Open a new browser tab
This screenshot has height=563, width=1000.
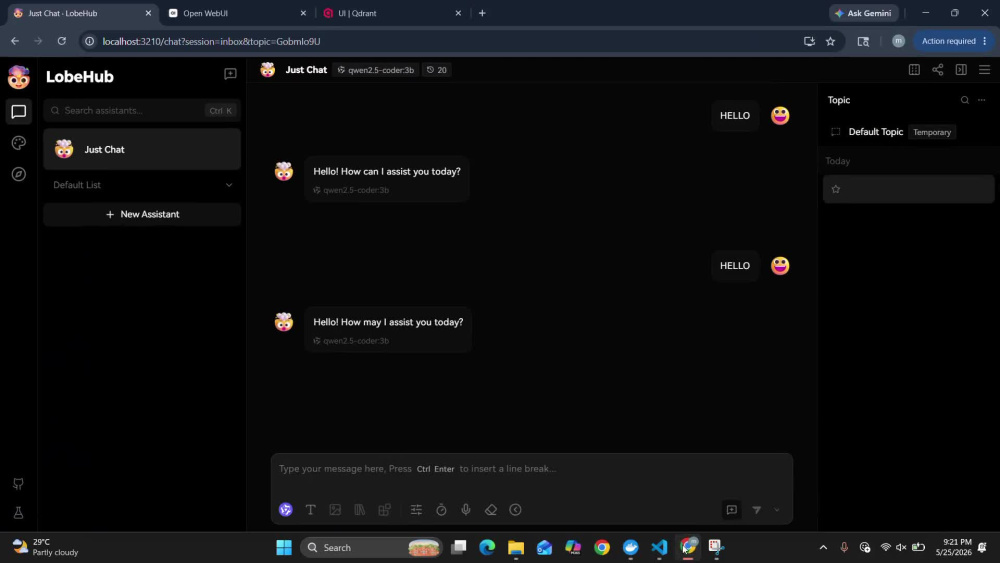[x=482, y=13]
